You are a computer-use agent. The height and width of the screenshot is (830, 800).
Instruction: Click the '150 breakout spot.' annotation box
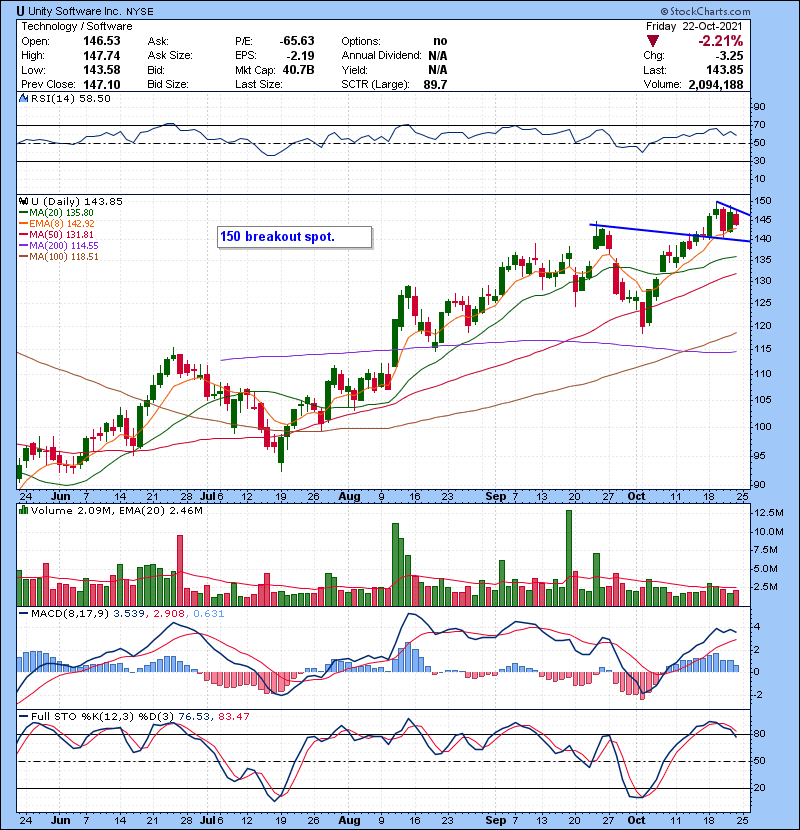294,237
